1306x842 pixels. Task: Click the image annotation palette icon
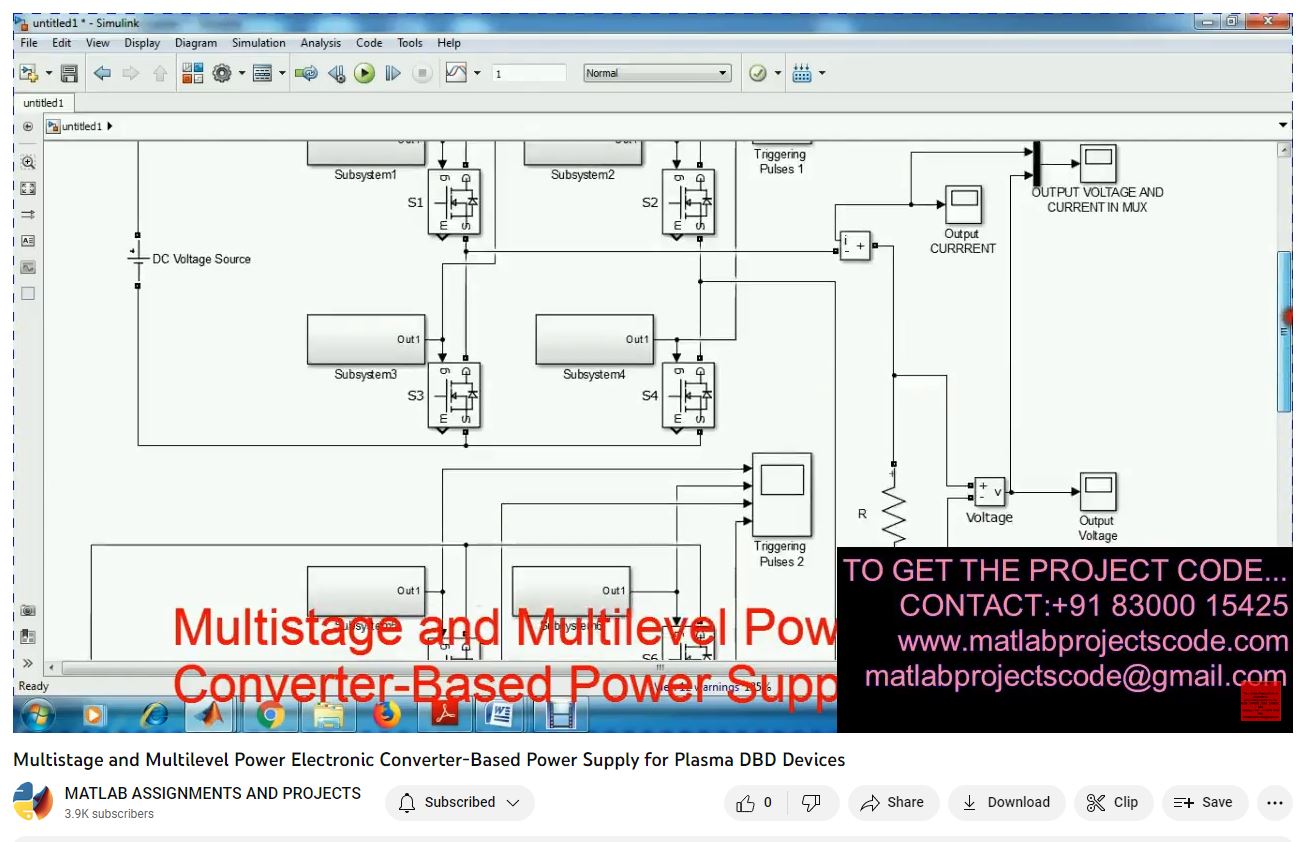pyautogui.click(x=28, y=267)
